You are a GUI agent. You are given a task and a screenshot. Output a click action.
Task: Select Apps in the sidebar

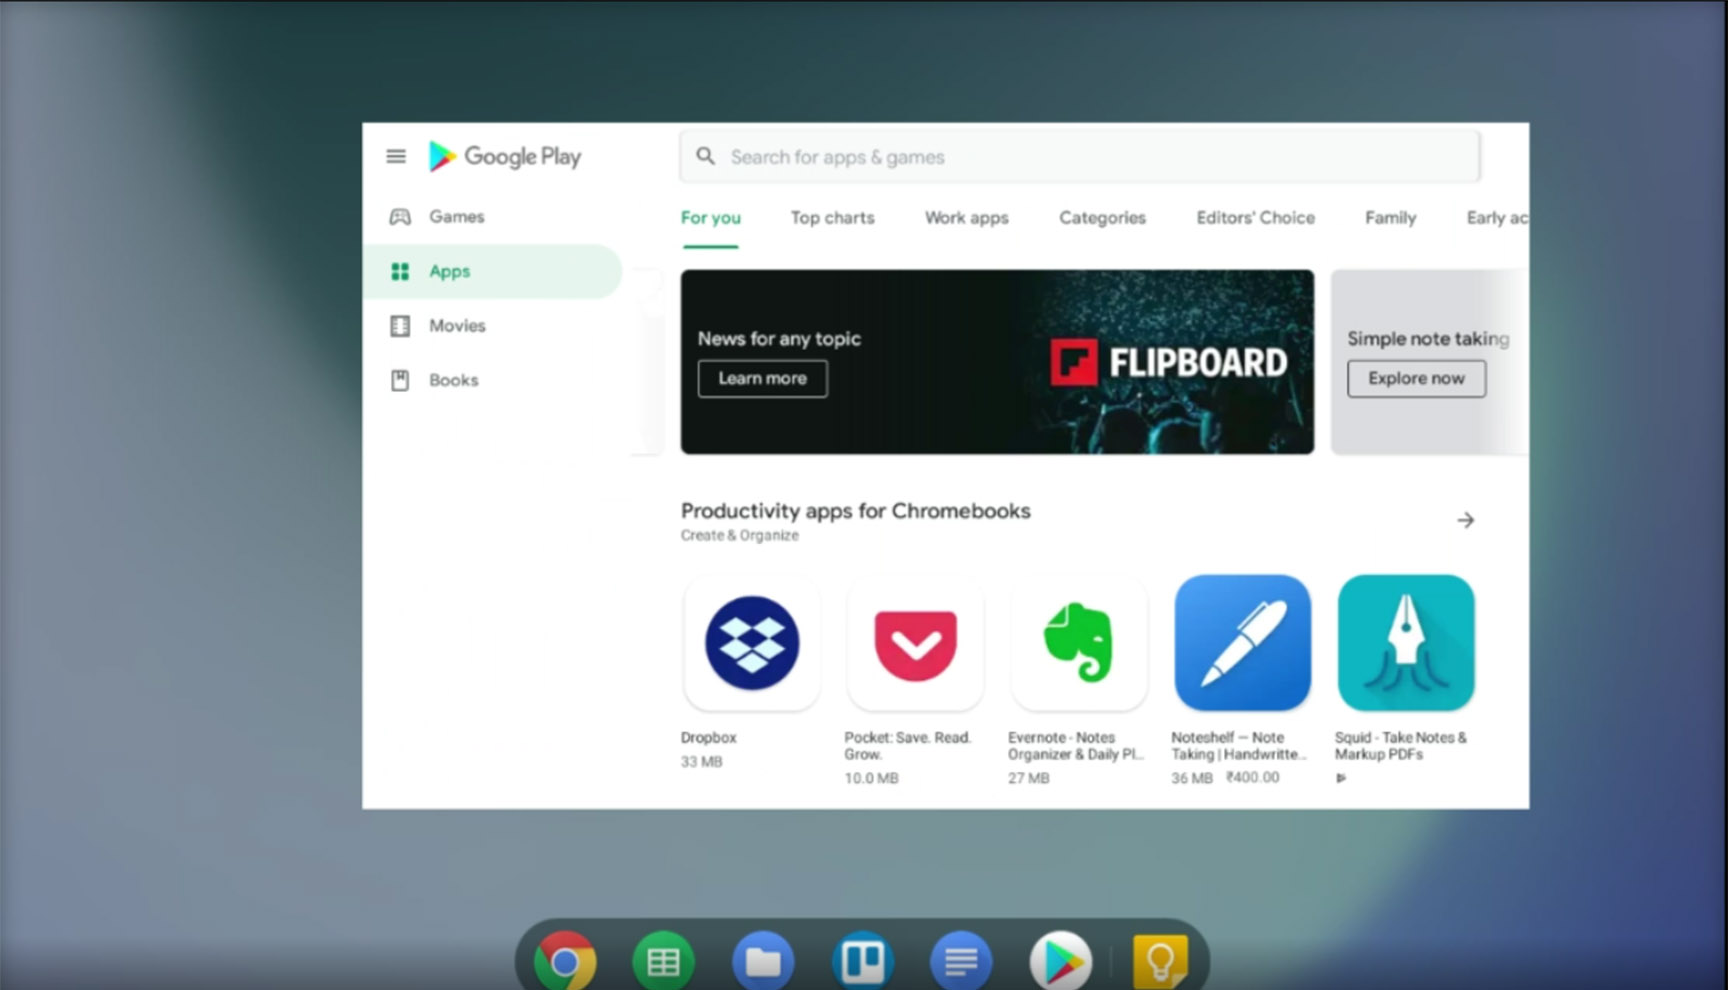(491, 271)
